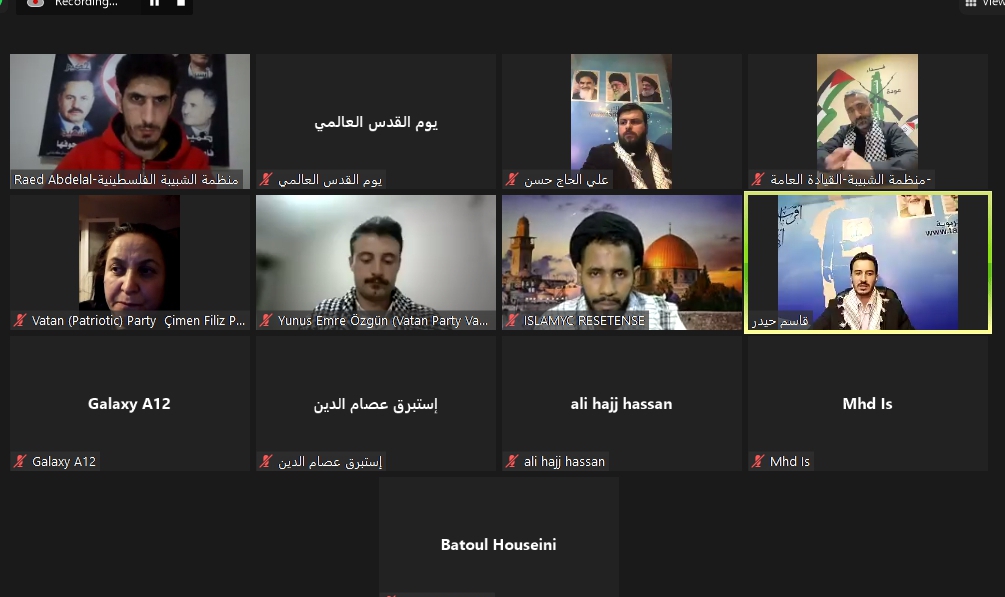Viewport: 1005px width, 597px height.
Task: Pause the recording
Action: click(154, 3)
